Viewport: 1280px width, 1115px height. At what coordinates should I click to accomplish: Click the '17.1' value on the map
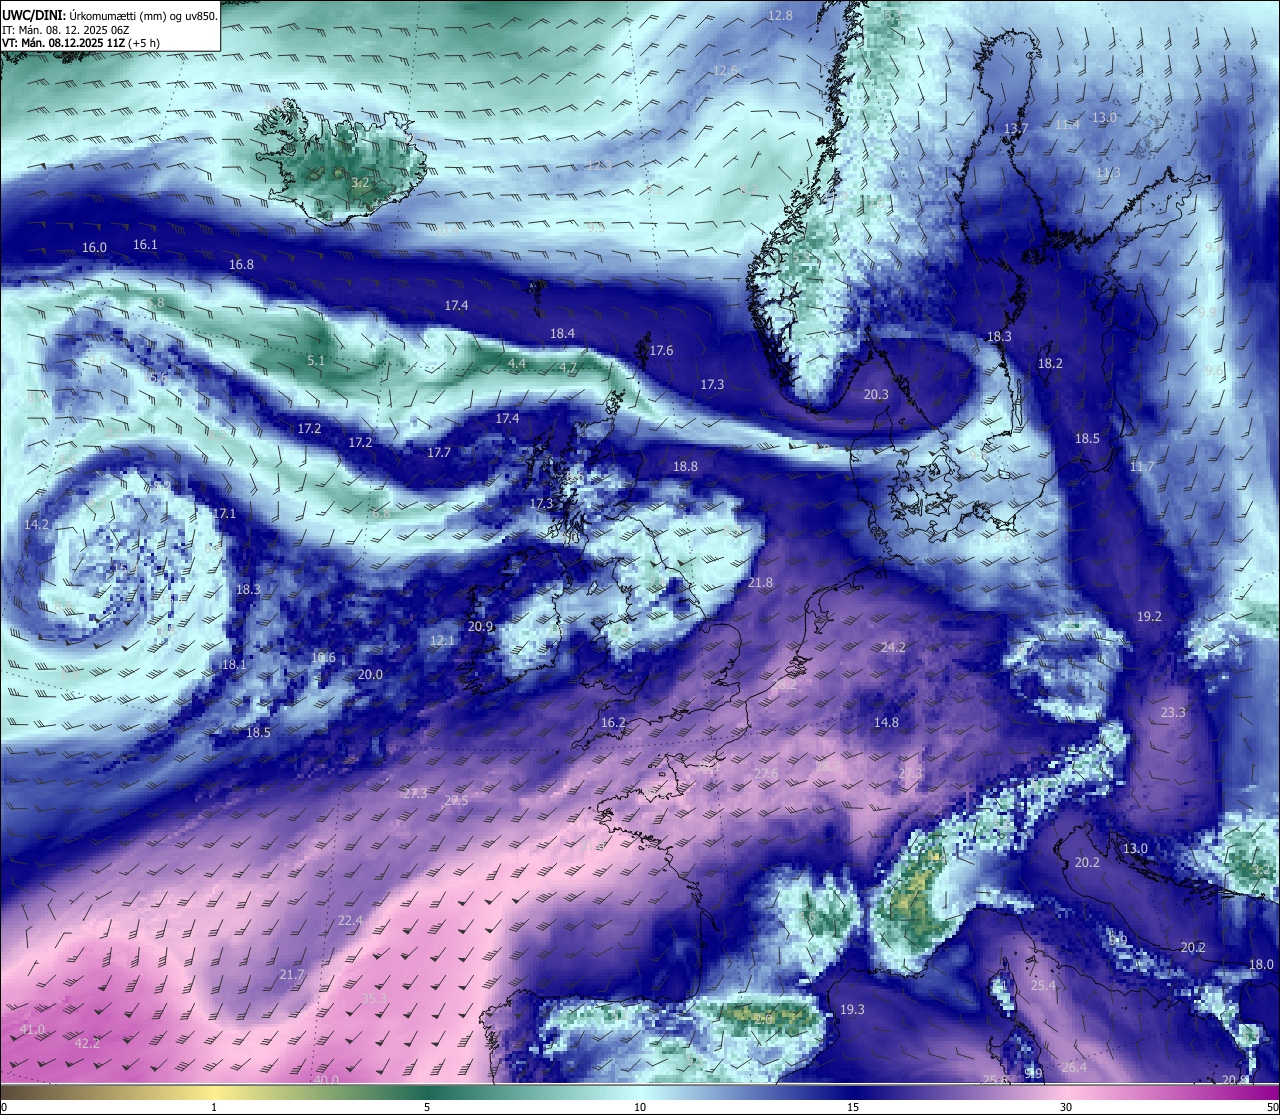click(224, 514)
